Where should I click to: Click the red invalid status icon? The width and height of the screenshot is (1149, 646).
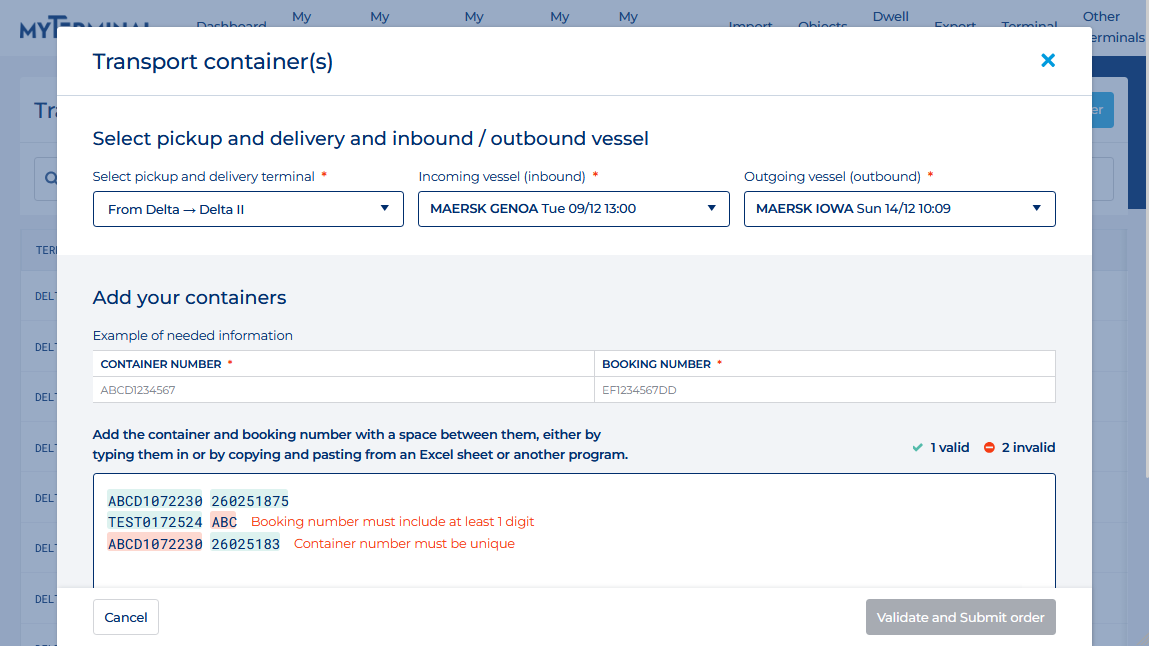989,448
